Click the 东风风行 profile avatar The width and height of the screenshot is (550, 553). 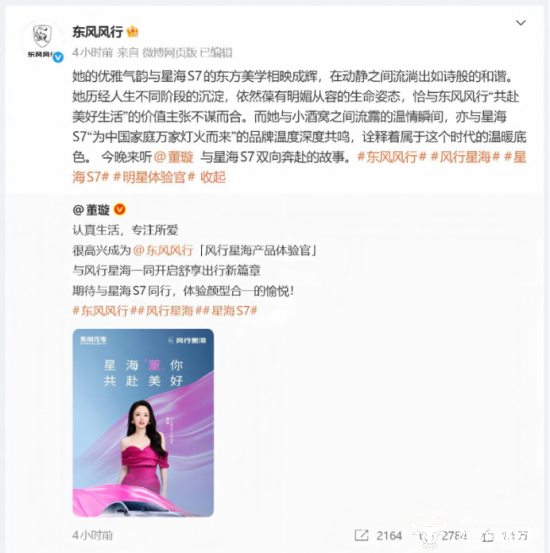[x=42, y=42]
